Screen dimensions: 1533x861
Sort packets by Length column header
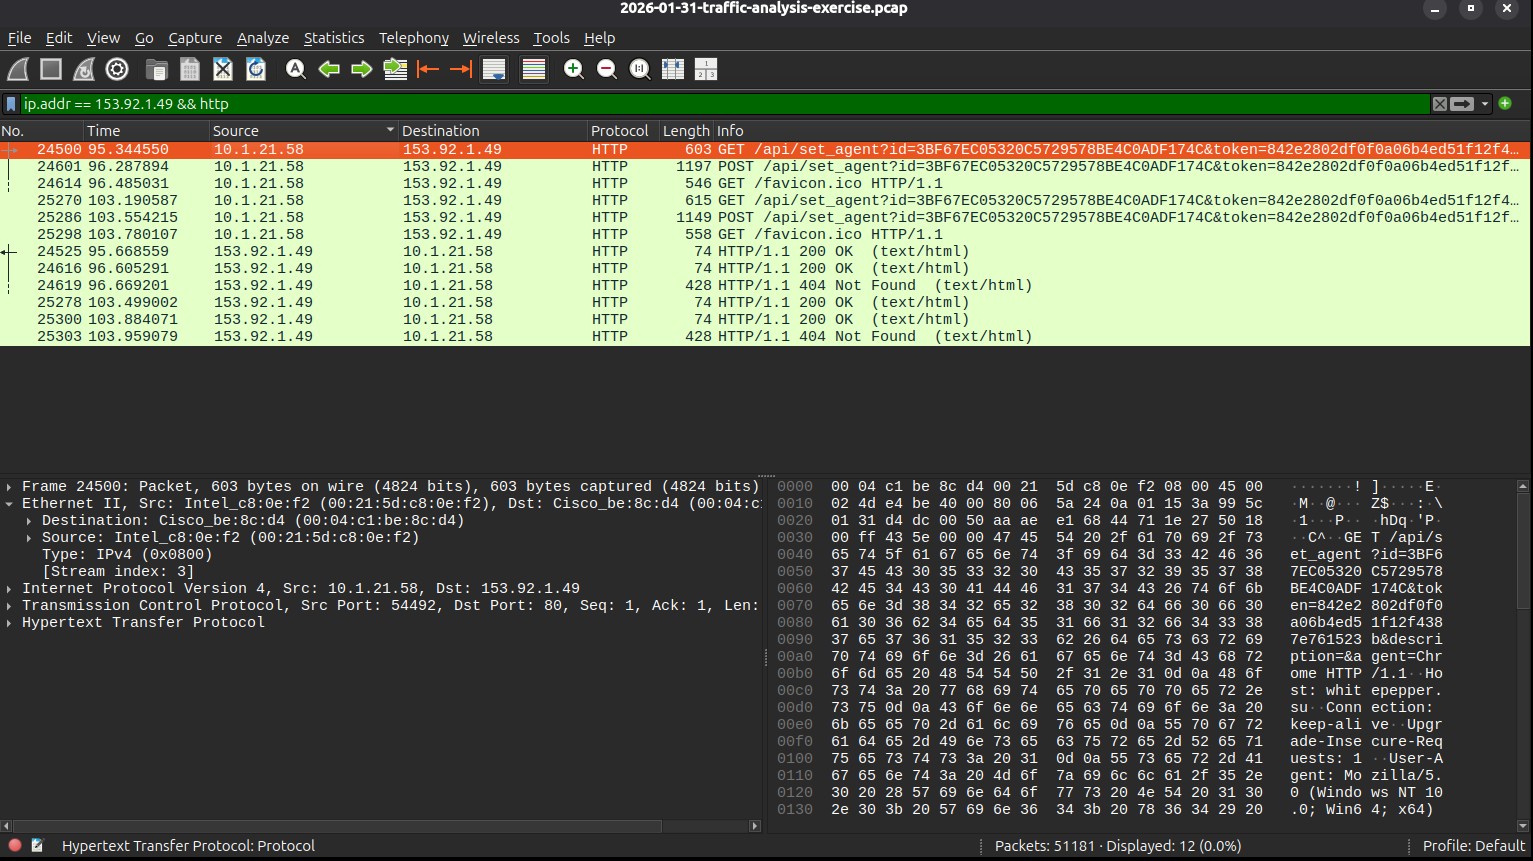click(x=686, y=131)
